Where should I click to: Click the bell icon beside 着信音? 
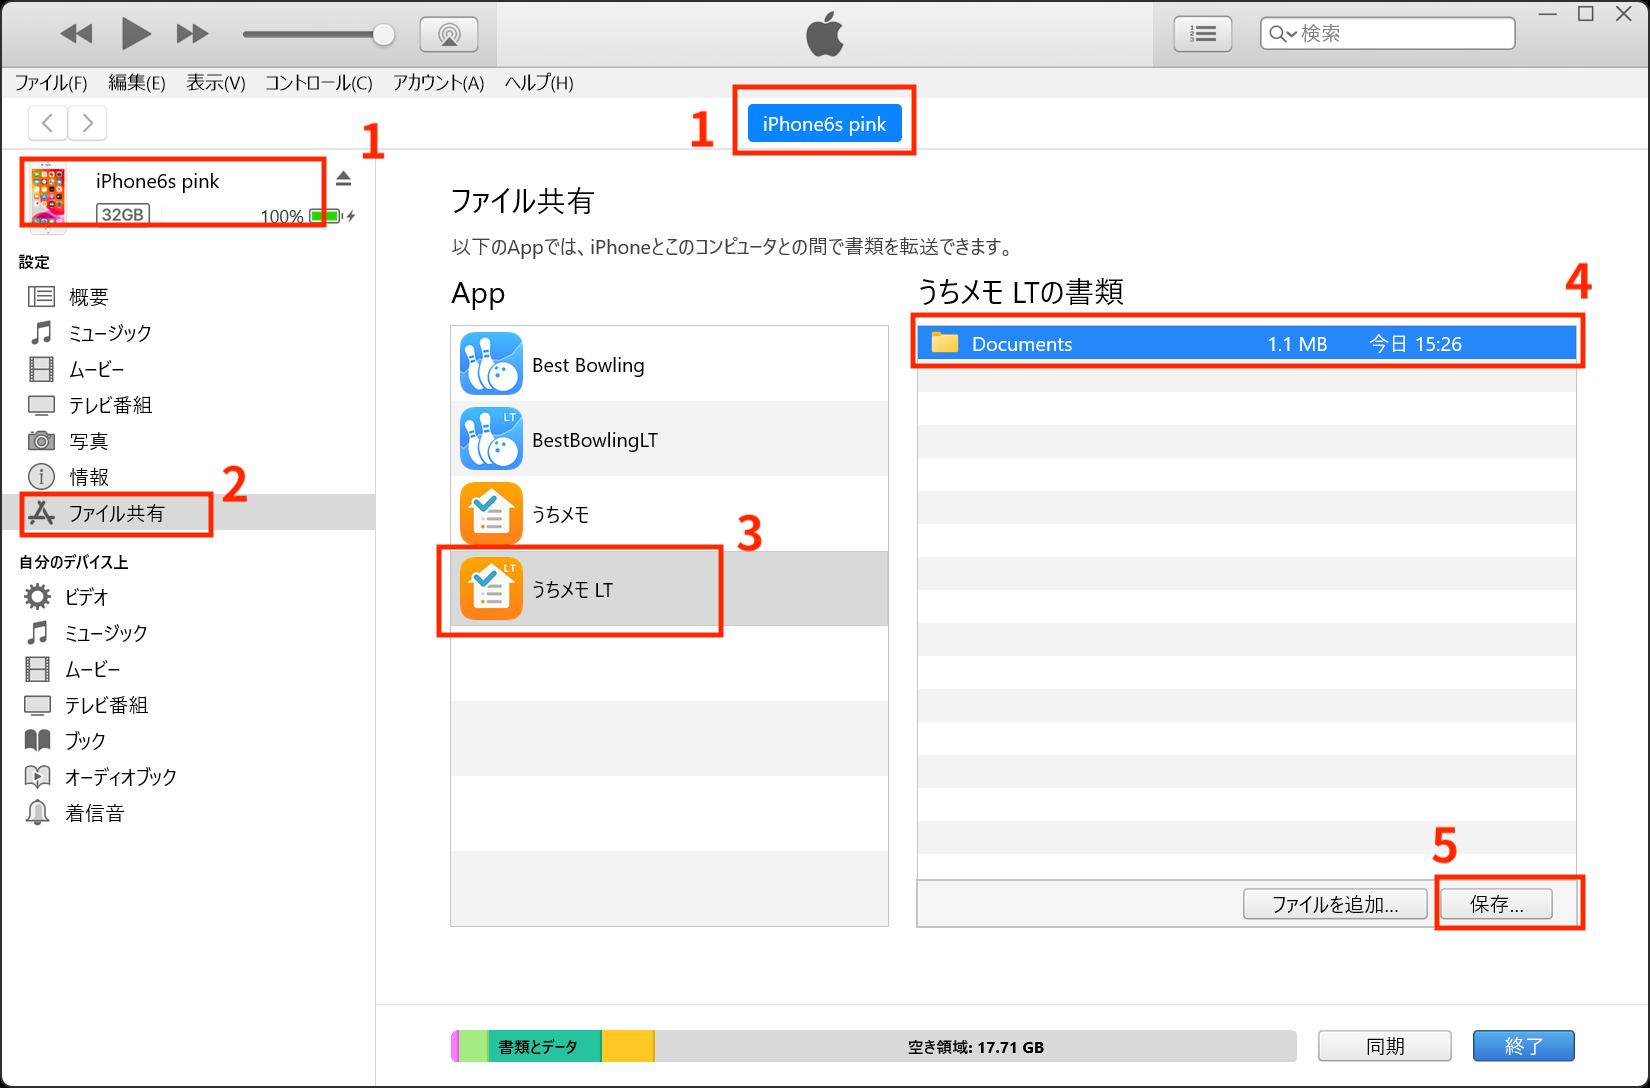(x=37, y=813)
